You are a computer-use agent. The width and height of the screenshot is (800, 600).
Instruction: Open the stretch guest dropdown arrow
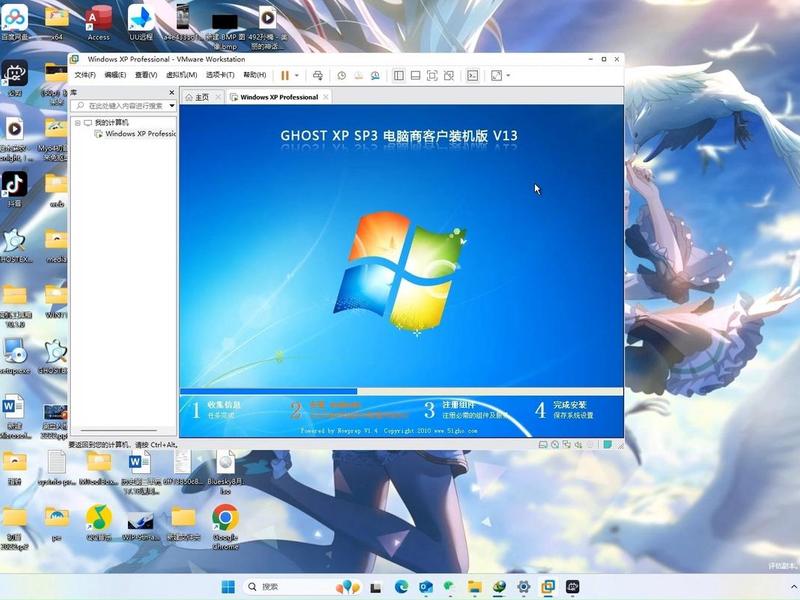click(x=508, y=76)
